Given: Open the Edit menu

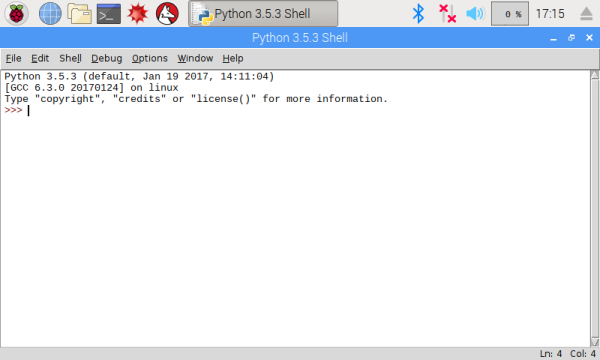Looking at the screenshot, I should click(x=40, y=58).
